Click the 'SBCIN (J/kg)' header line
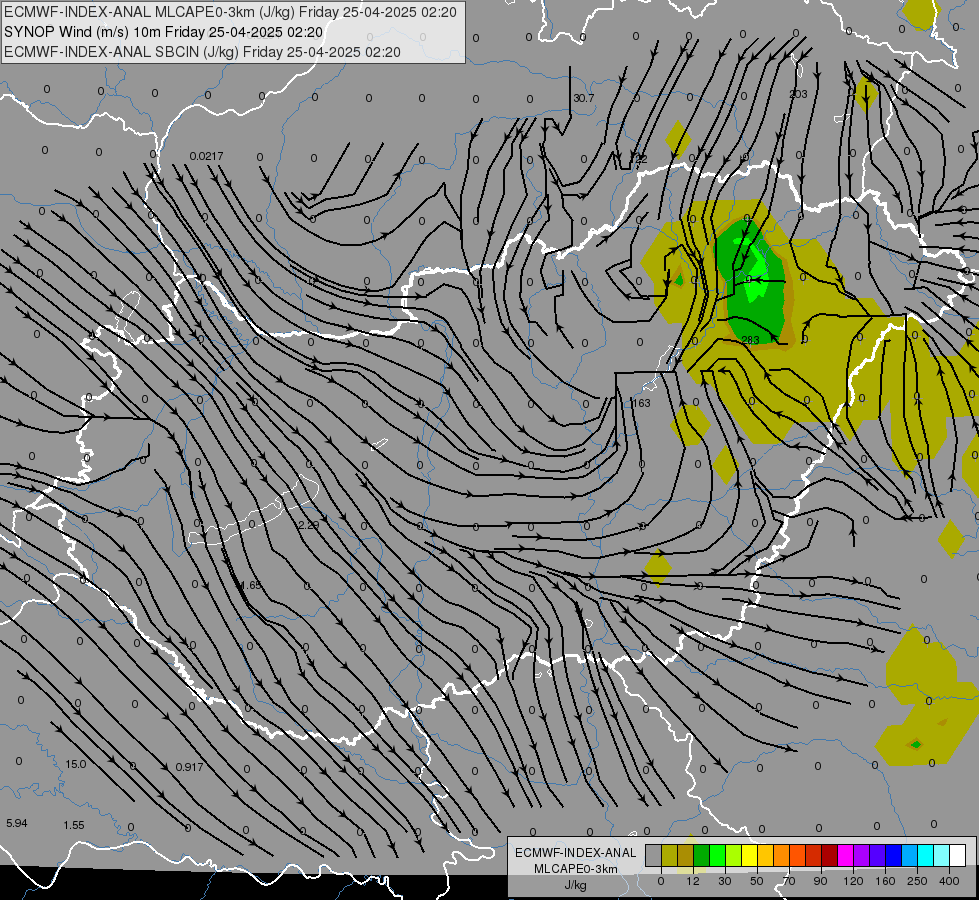 pos(202,52)
